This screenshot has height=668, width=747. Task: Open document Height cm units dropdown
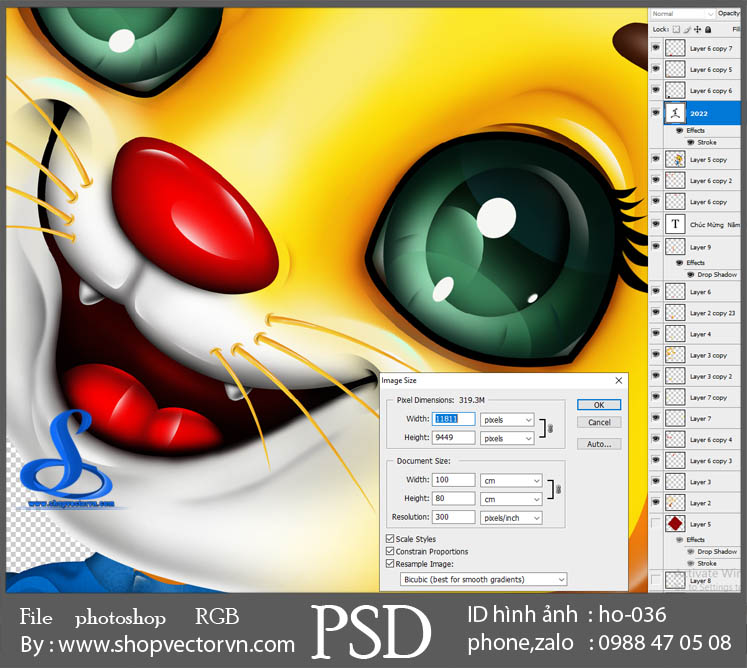point(511,499)
